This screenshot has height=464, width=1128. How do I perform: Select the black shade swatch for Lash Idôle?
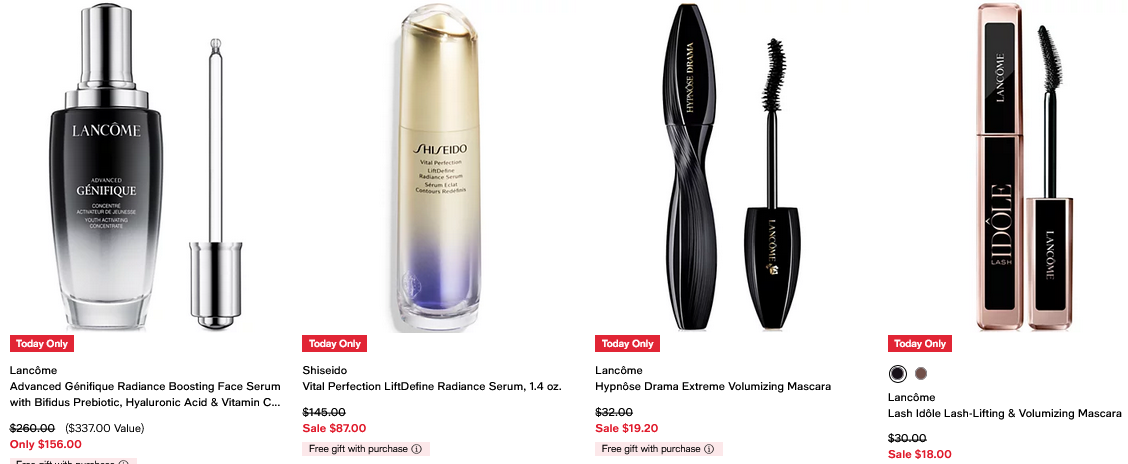[897, 373]
